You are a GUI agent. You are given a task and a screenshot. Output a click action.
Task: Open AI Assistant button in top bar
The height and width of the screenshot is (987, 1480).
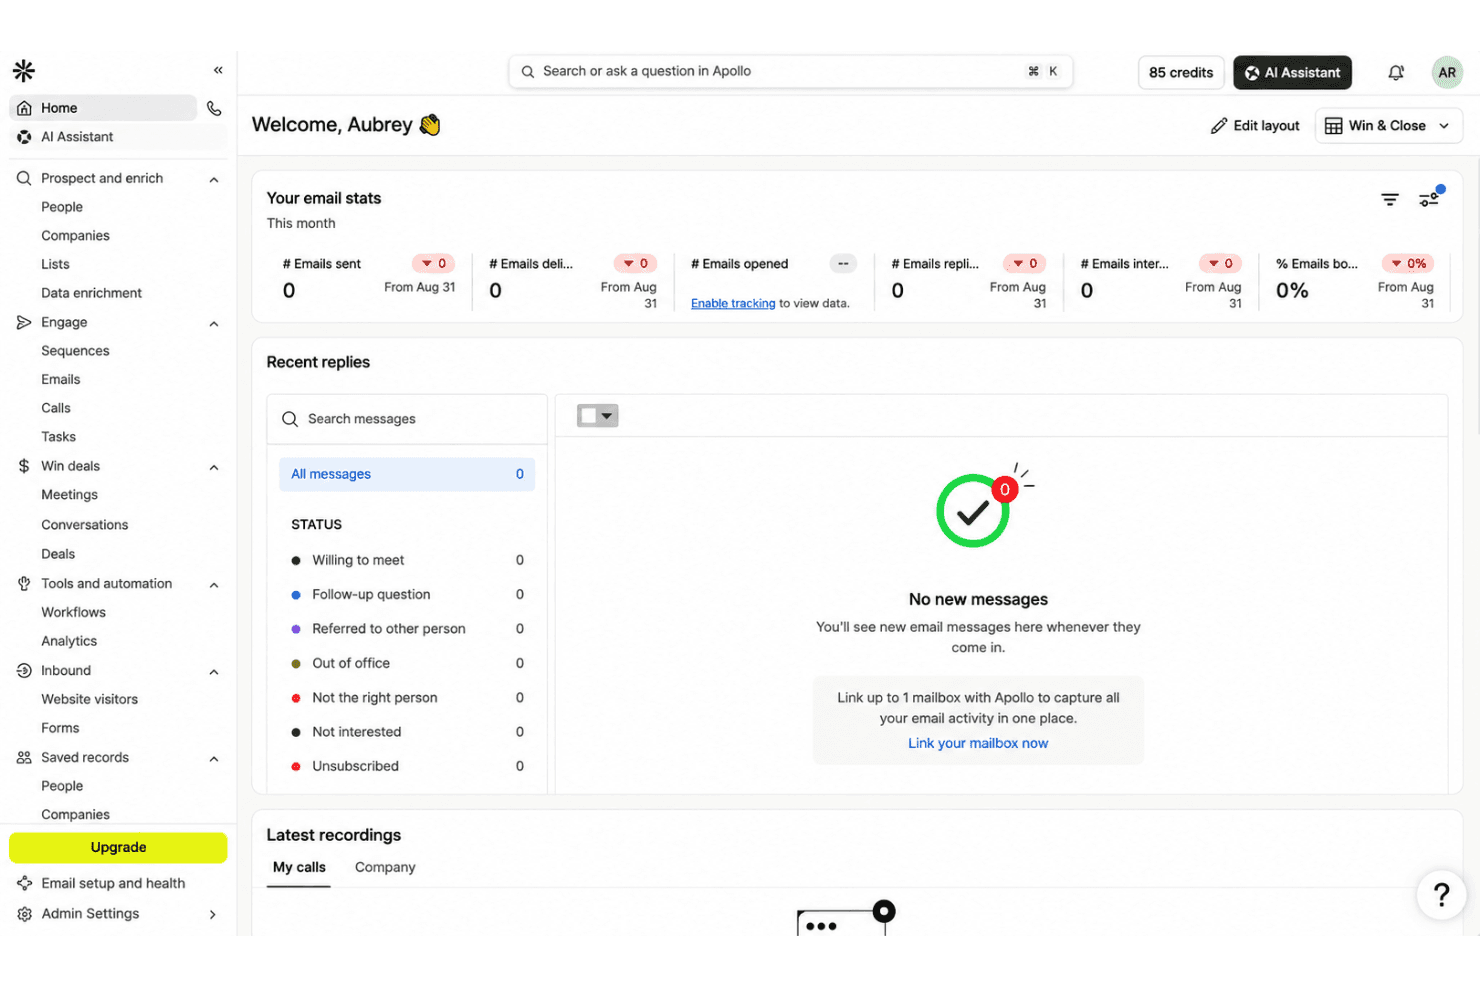[x=1292, y=72]
